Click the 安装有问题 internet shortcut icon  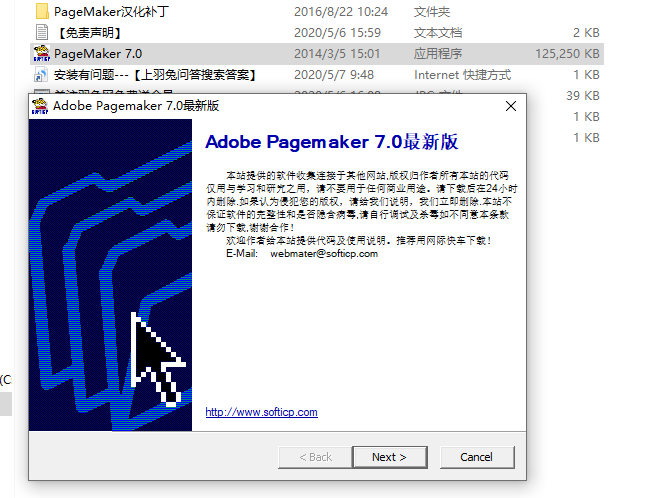point(41,75)
